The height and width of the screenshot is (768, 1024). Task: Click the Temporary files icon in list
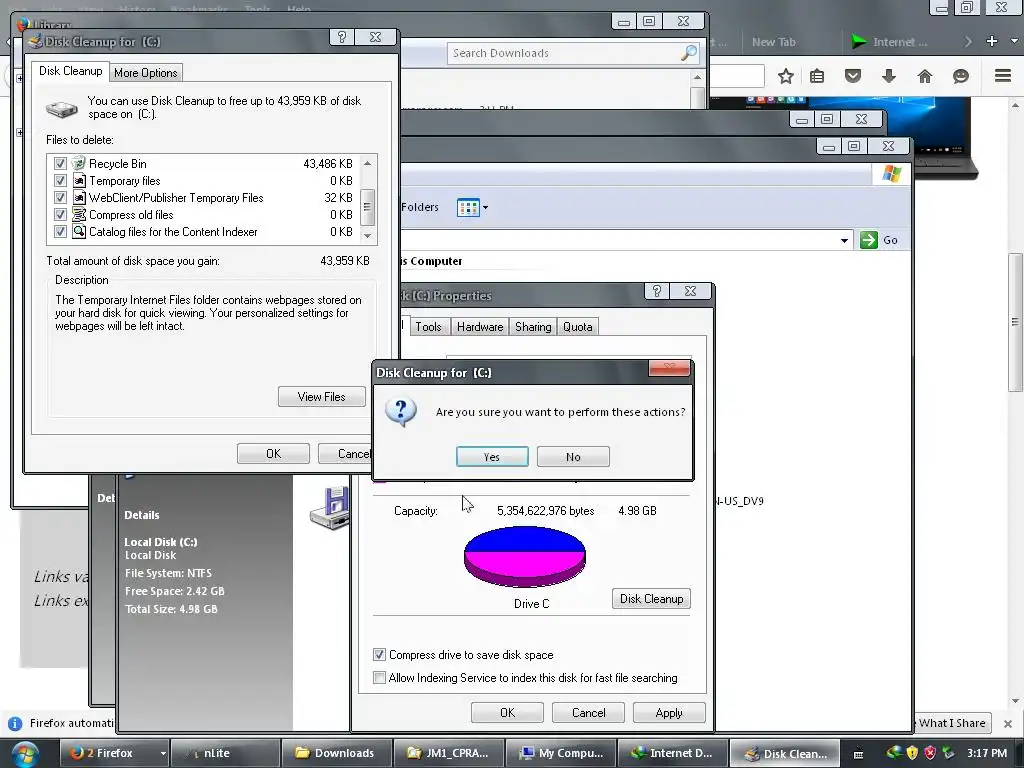[79, 180]
